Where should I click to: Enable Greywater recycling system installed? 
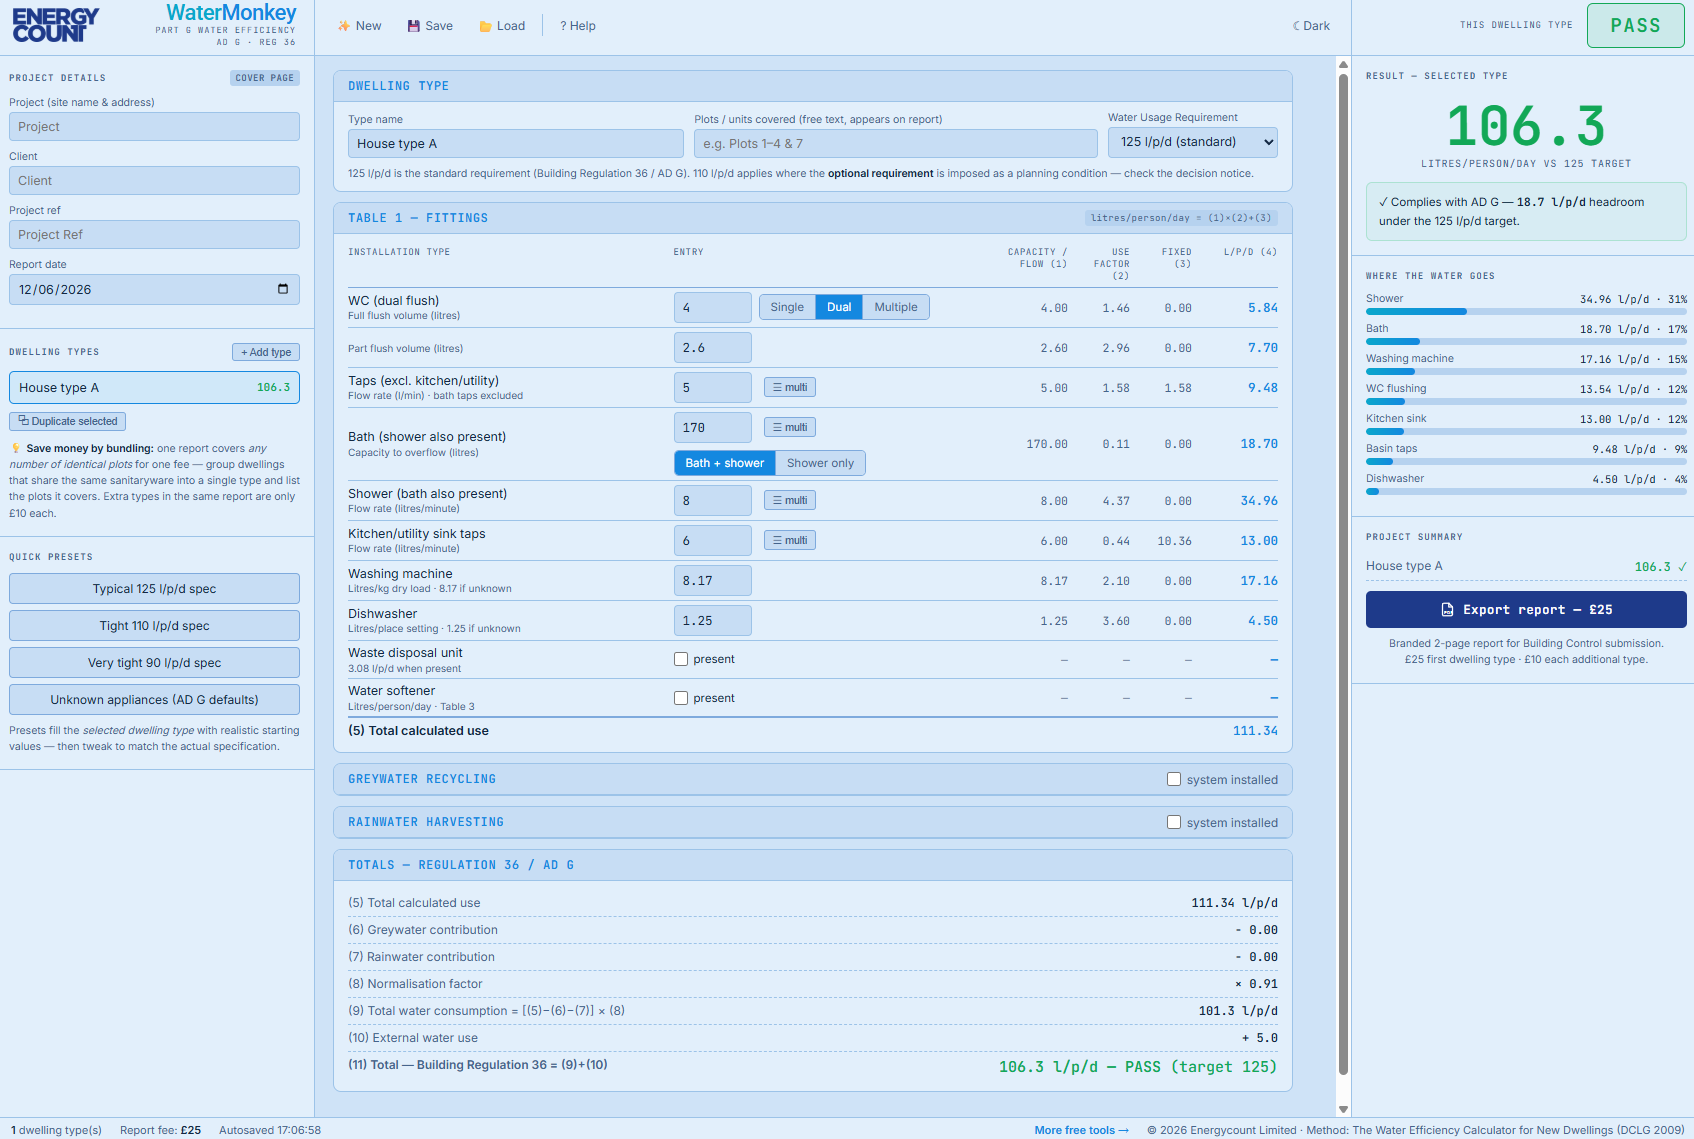pyautogui.click(x=1174, y=779)
